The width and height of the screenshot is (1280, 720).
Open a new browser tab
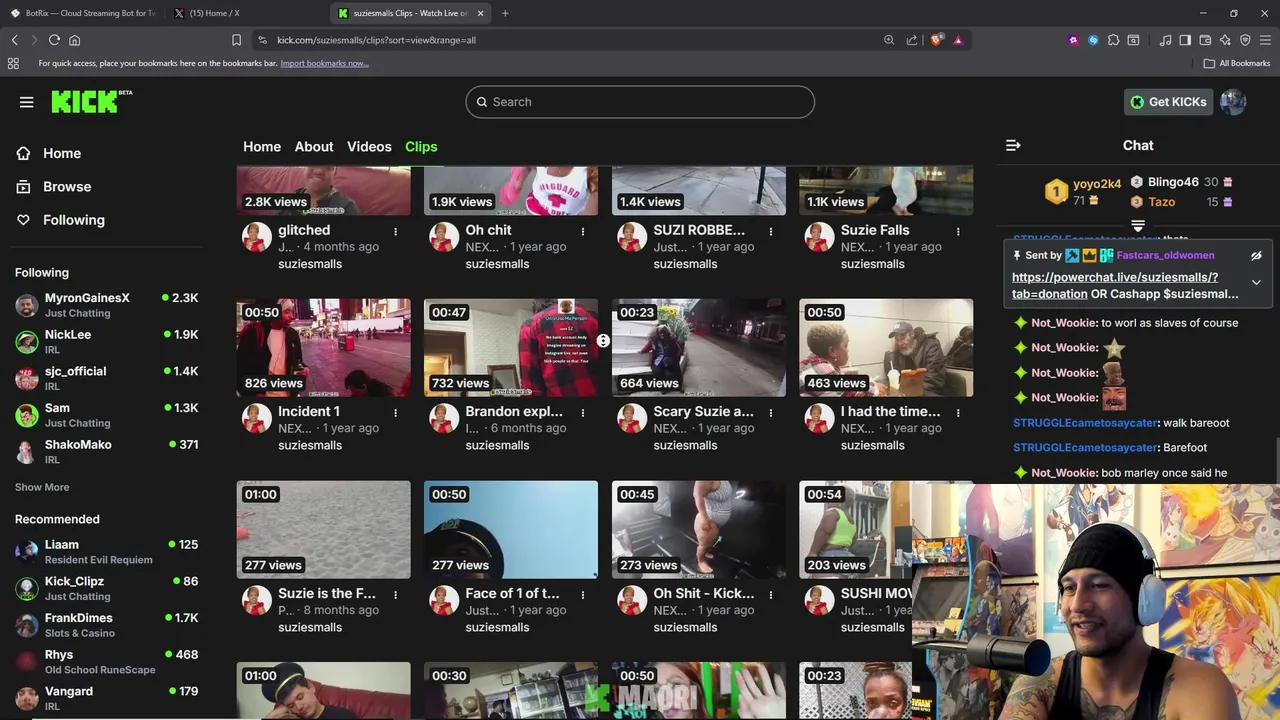click(x=505, y=13)
